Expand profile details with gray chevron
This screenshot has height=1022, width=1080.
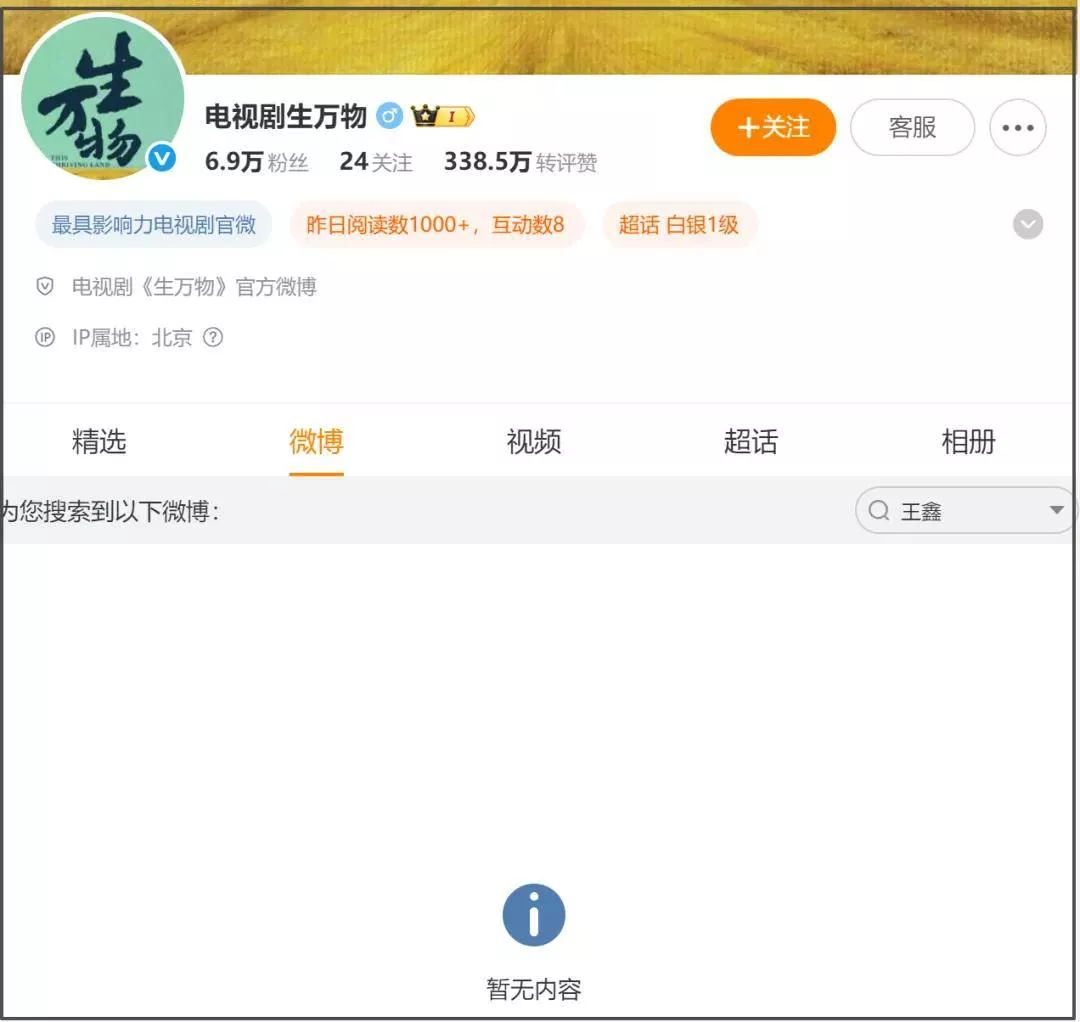[1027, 225]
